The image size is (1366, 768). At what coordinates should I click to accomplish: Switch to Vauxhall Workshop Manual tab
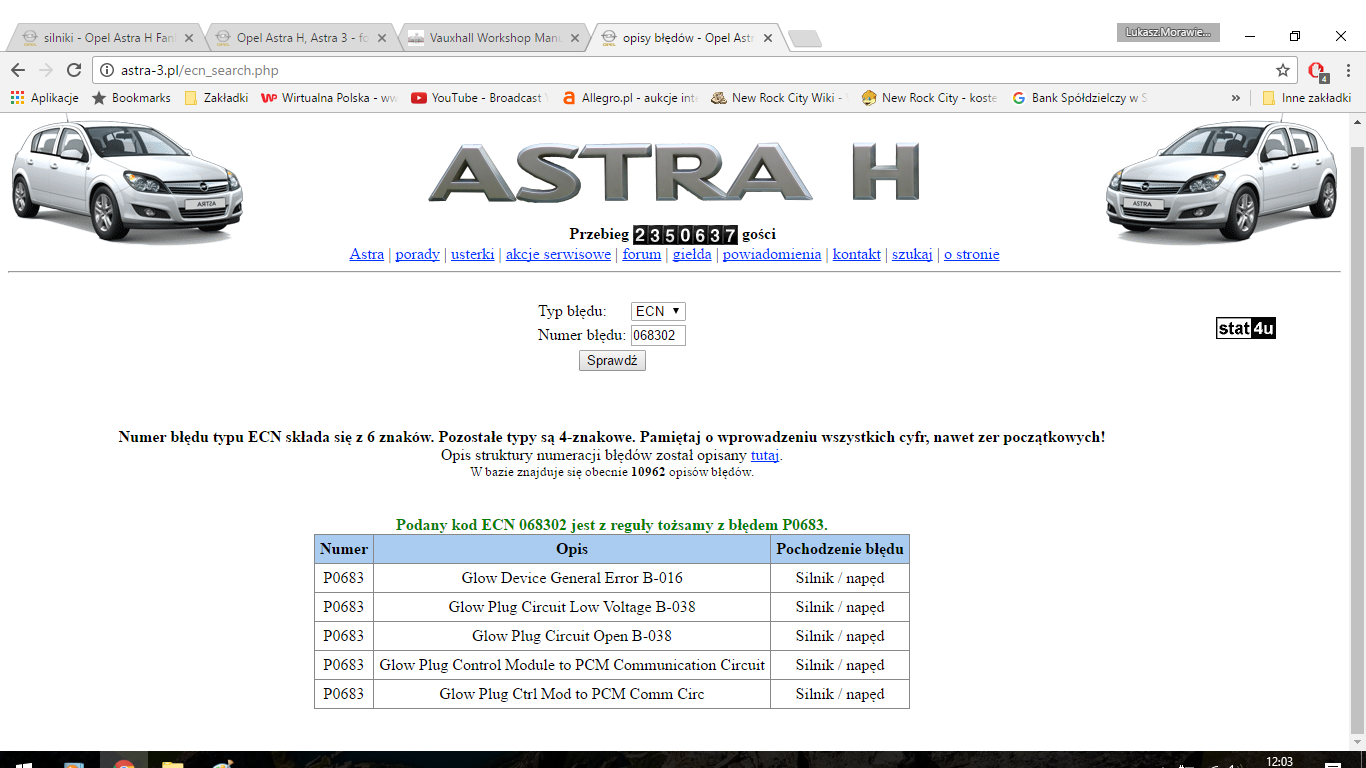(490, 38)
